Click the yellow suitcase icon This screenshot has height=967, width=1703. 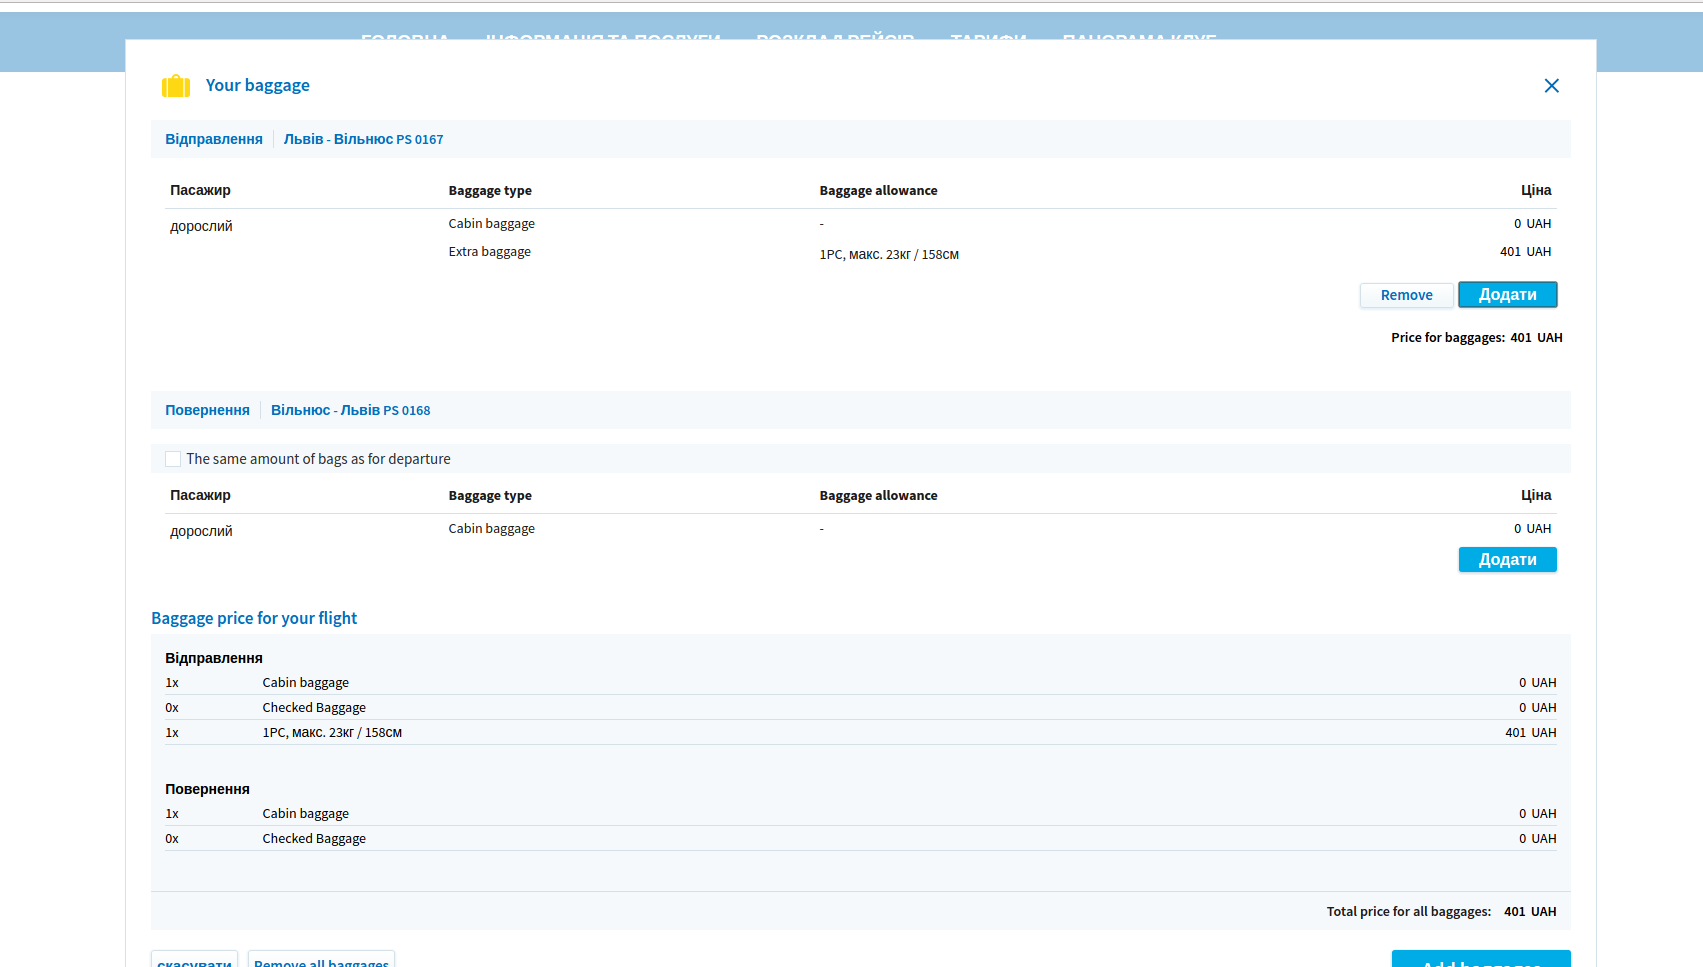(176, 86)
